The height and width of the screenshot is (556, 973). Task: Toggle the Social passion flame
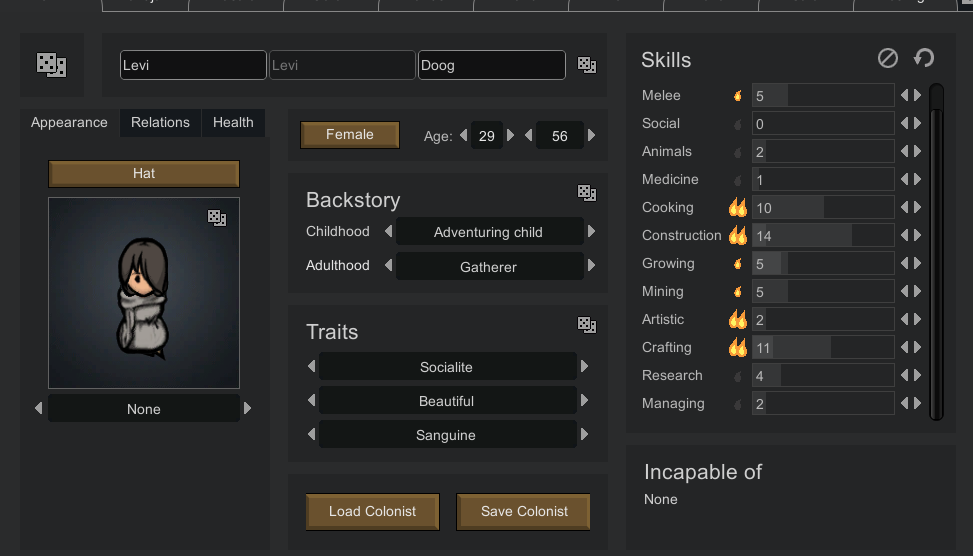[x=738, y=124]
